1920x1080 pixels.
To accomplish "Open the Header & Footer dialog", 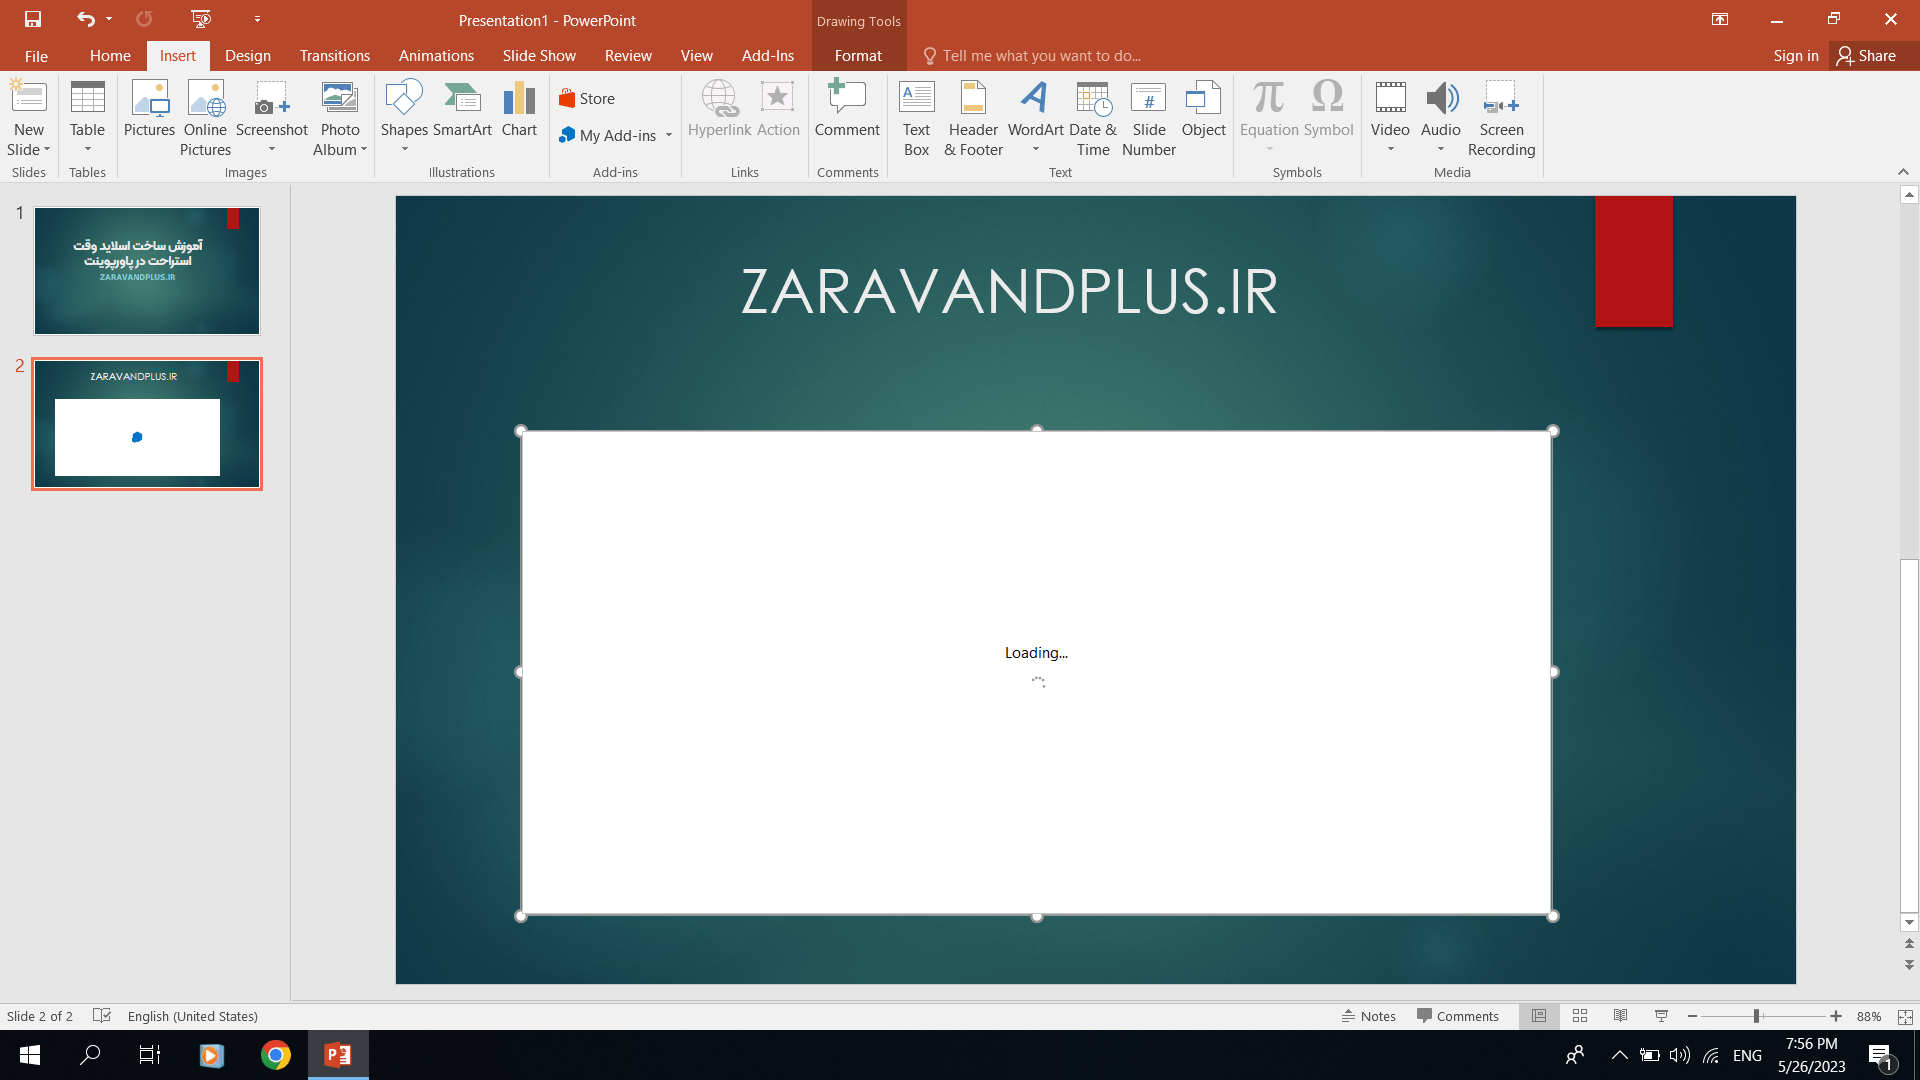I will point(973,118).
